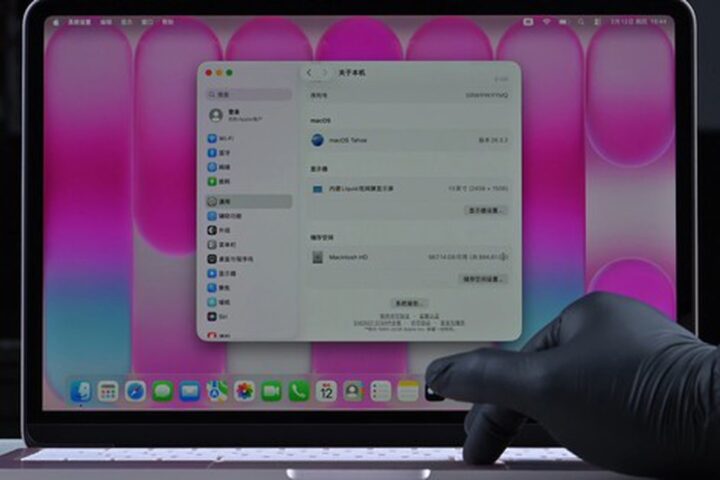
Task: Open battery status in menu bar
Action: click(x=563, y=22)
